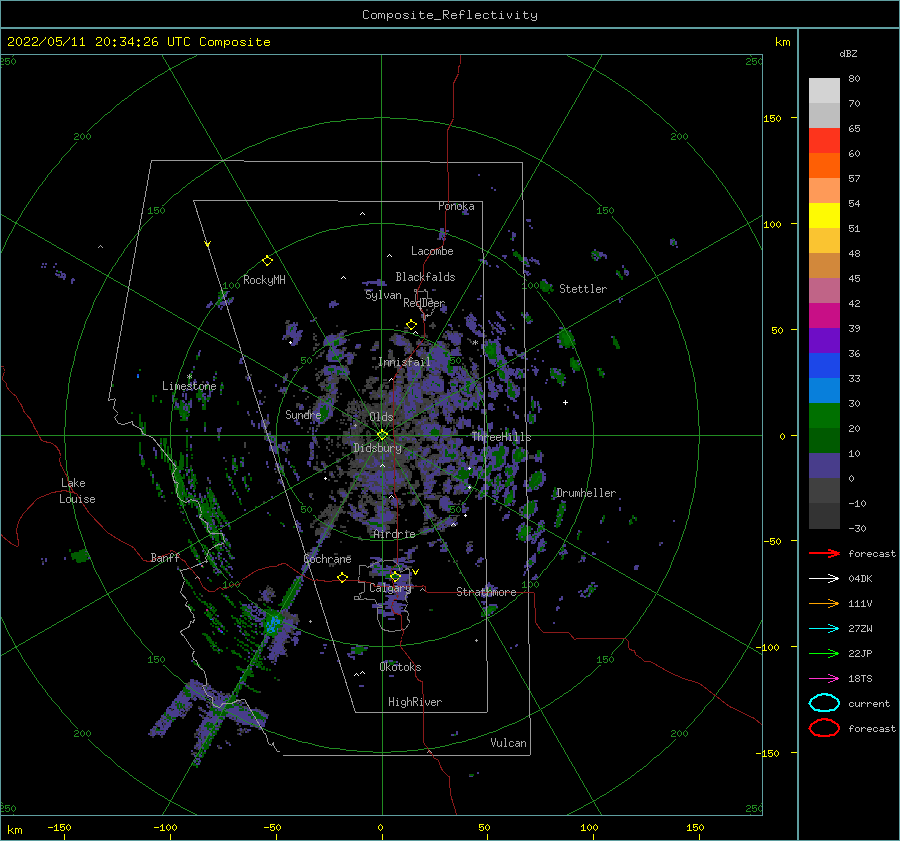Select the red 65 dBZ color swatch
This screenshot has height=841, width=900.
coord(824,141)
